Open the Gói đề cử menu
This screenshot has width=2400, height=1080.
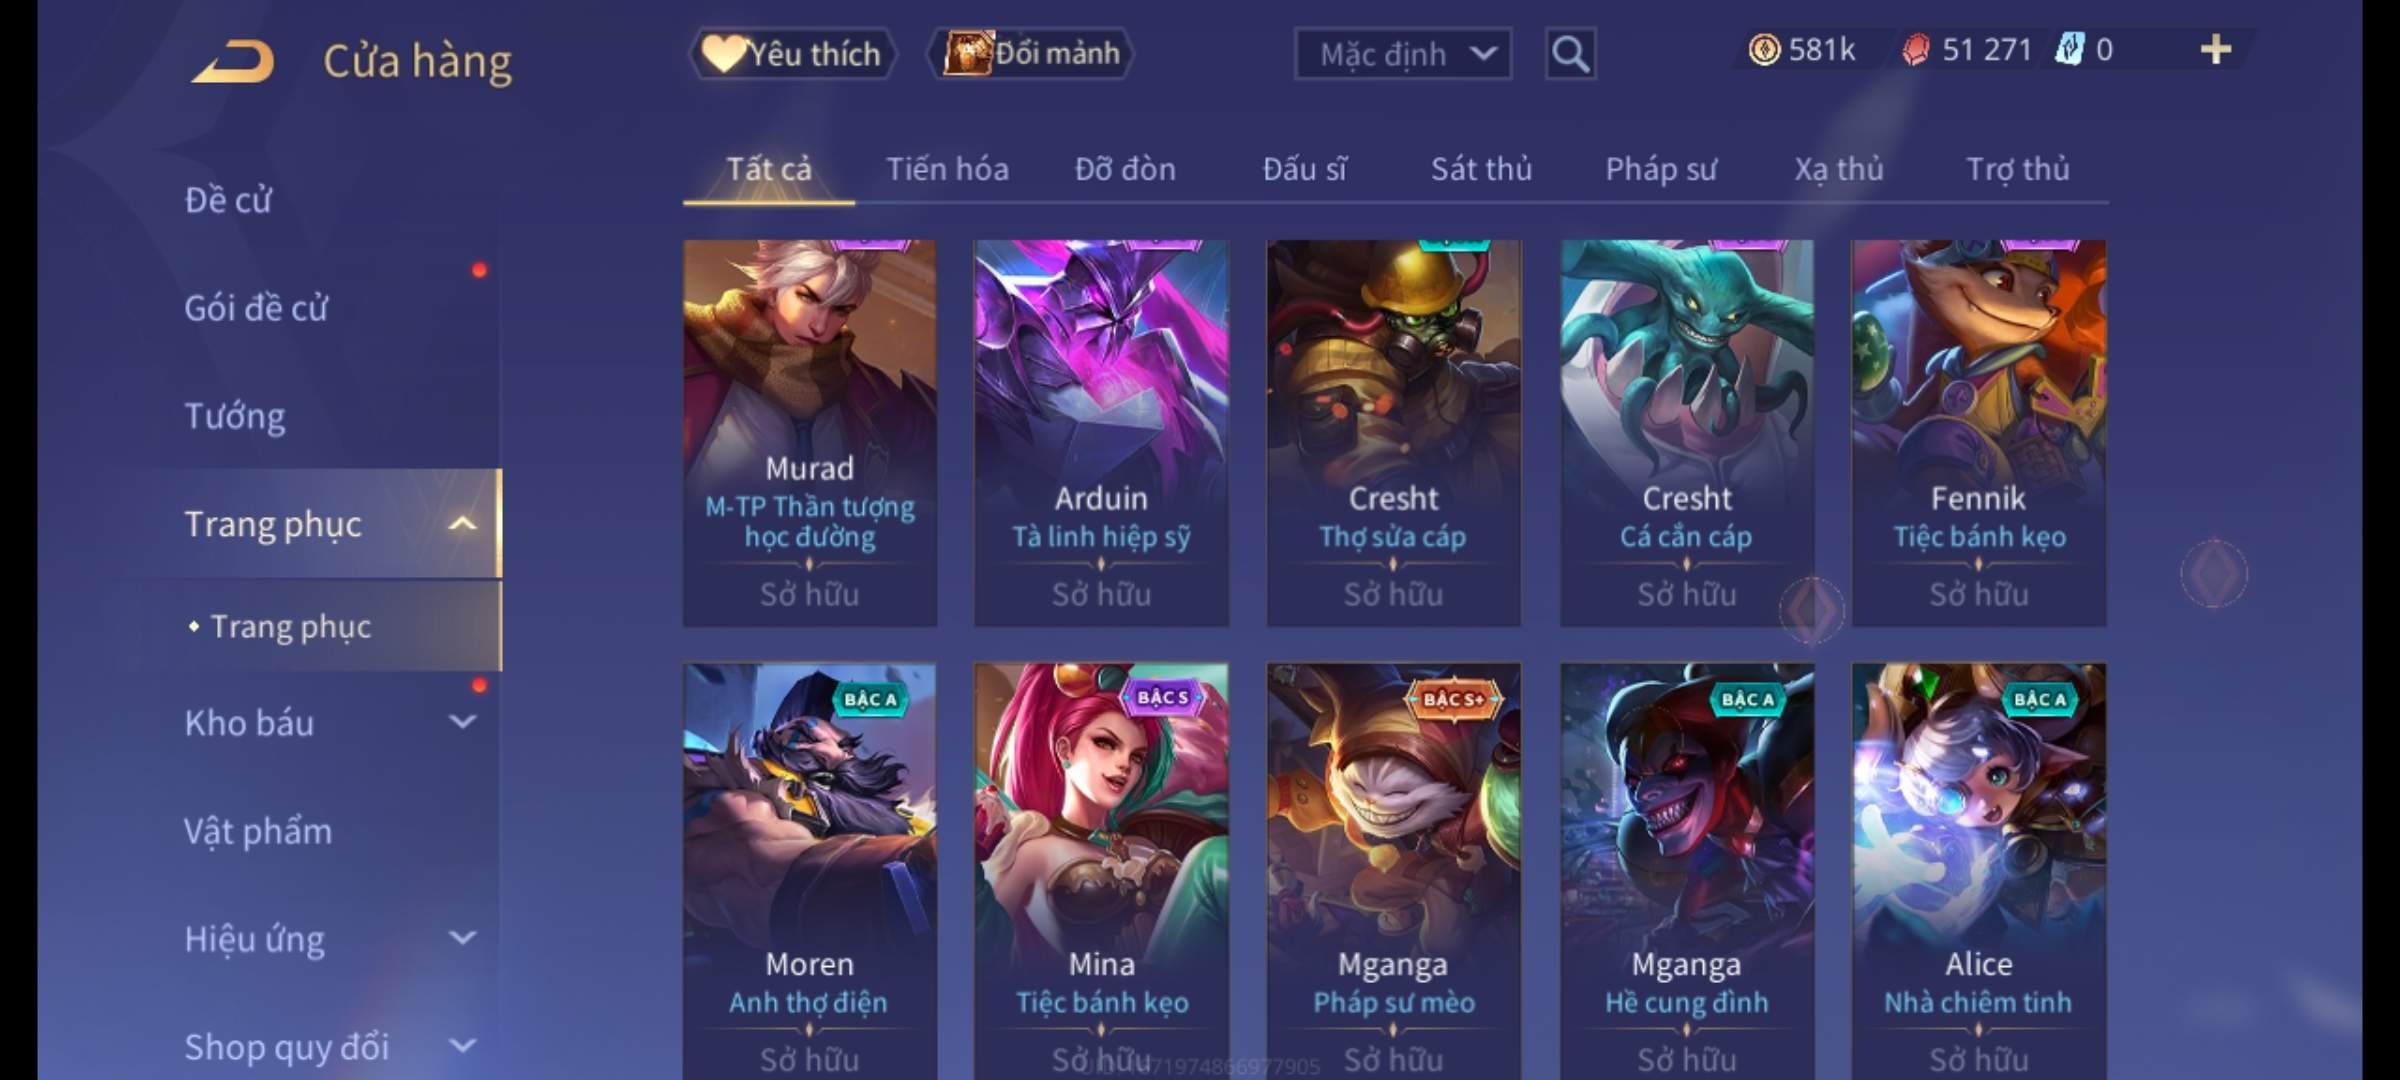(256, 308)
